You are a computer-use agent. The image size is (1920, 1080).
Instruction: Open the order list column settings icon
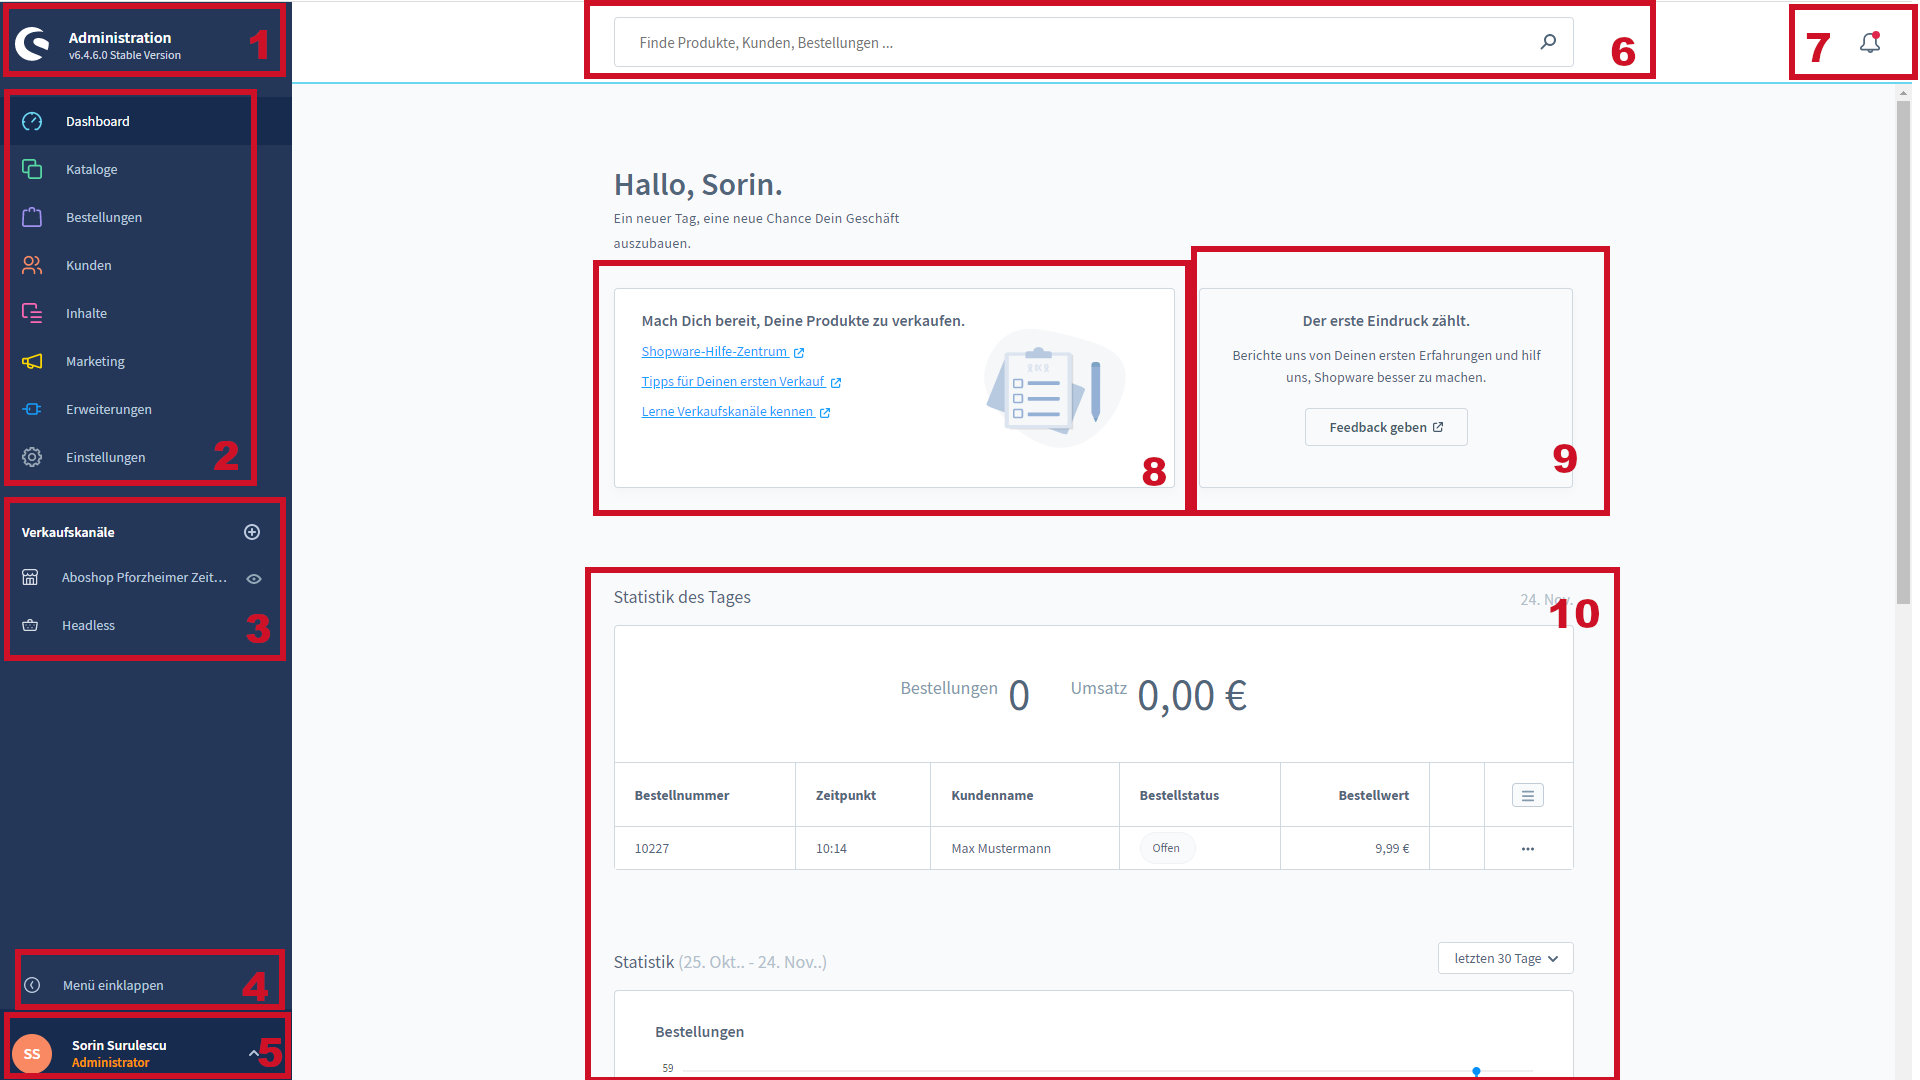pos(1527,795)
